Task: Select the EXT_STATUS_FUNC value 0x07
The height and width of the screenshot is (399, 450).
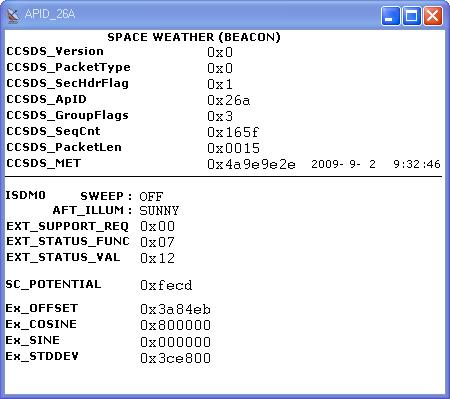Action: pos(157,242)
